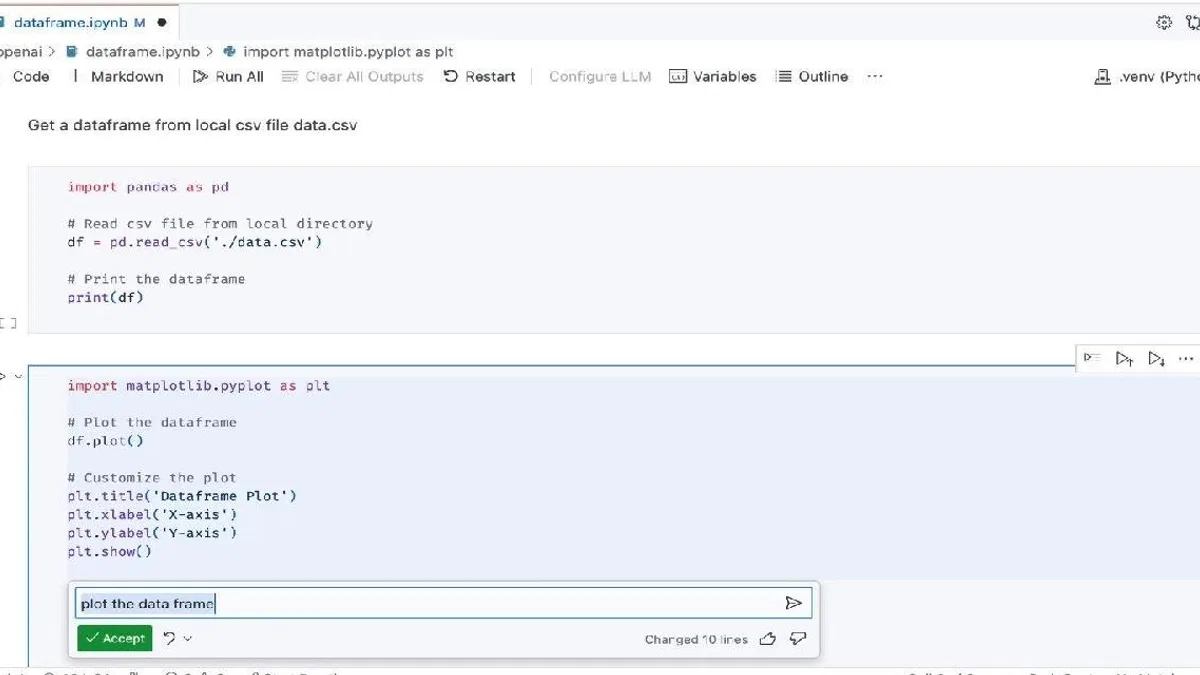
Task: Accept the generated code changes
Action: 115,638
